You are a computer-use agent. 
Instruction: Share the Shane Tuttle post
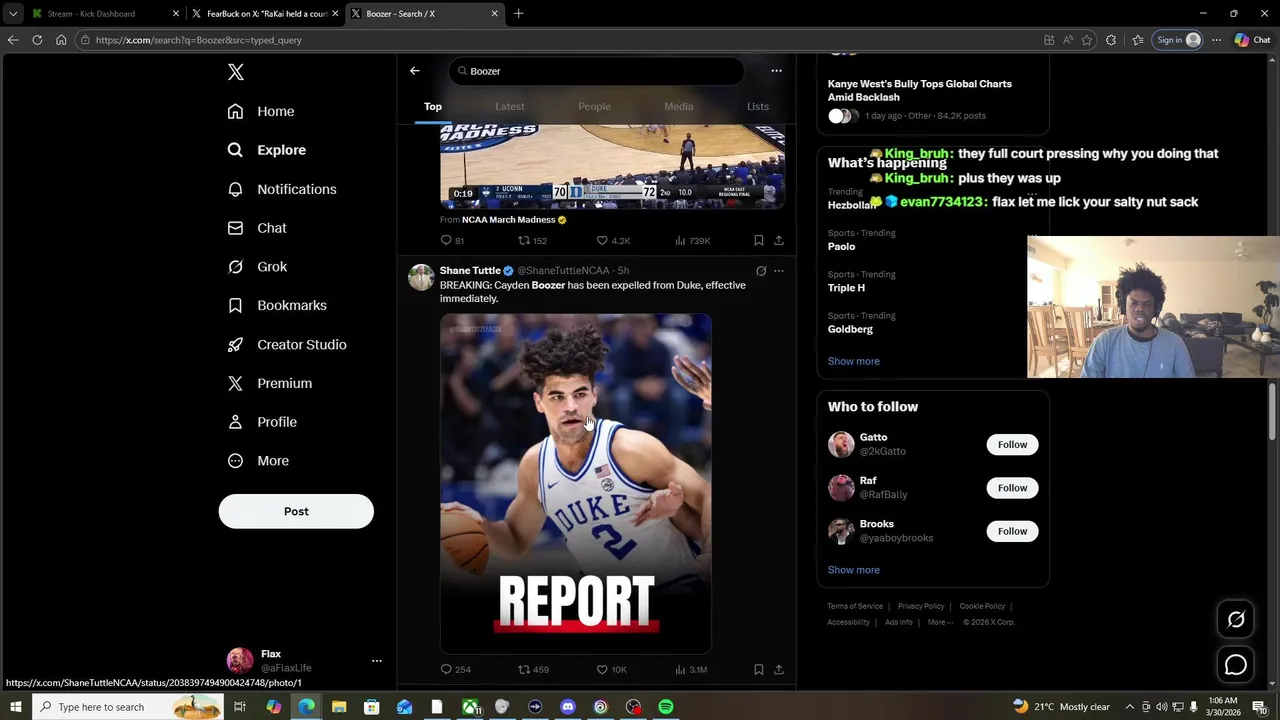pos(779,669)
